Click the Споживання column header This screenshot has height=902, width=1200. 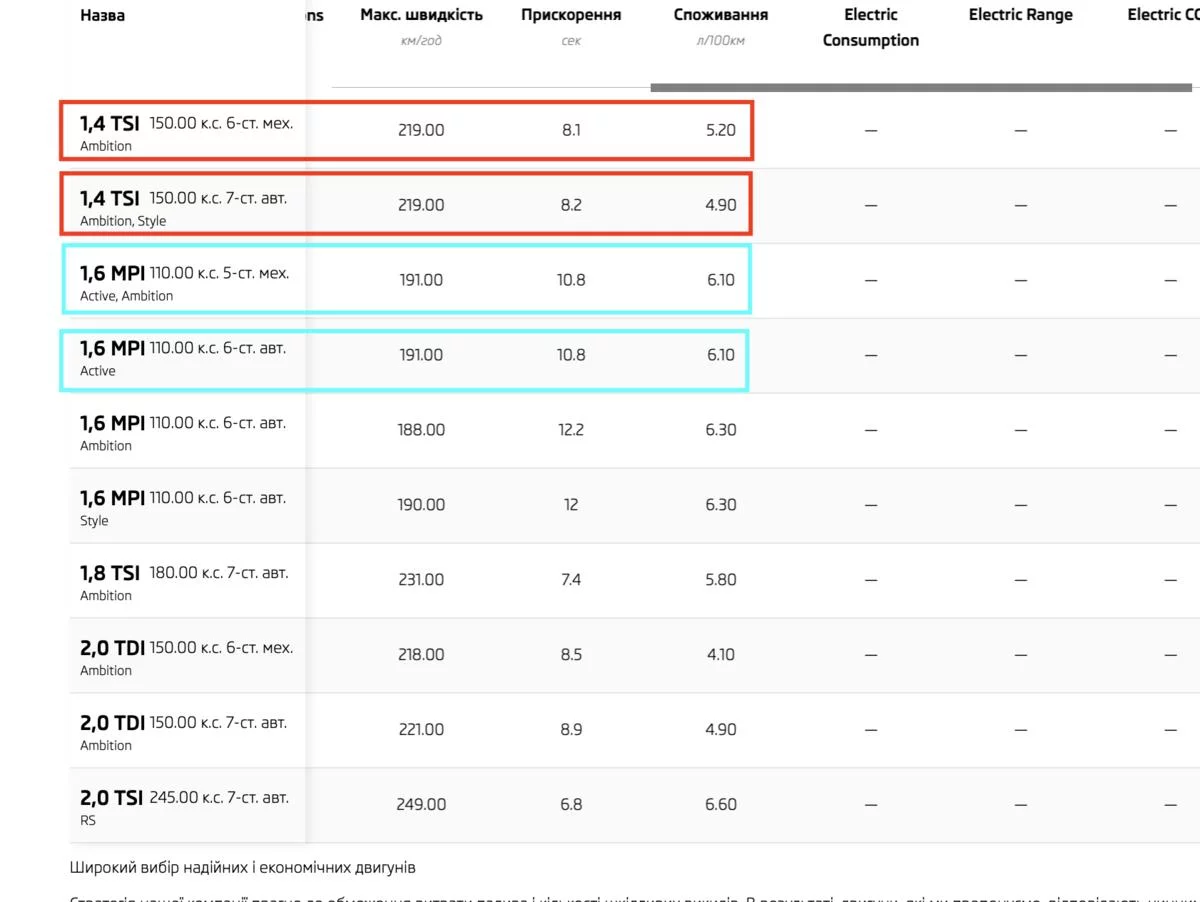pos(720,16)
